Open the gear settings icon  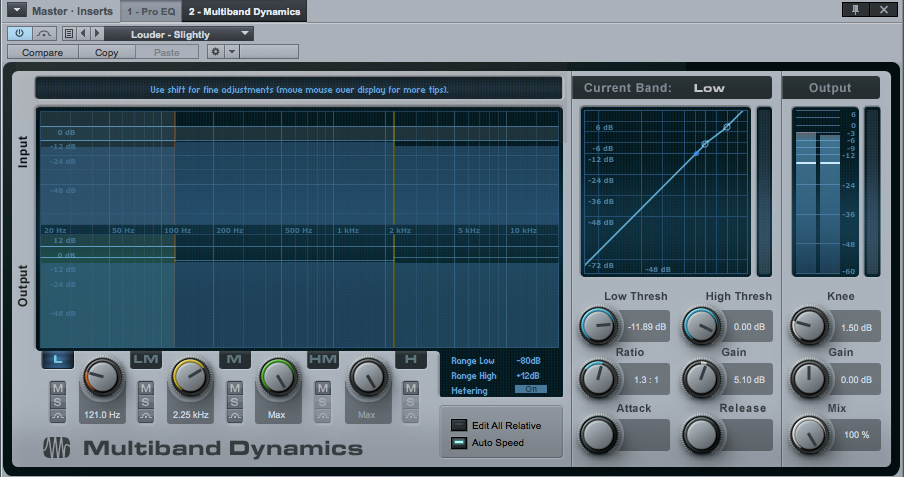(x=216, y=52)
